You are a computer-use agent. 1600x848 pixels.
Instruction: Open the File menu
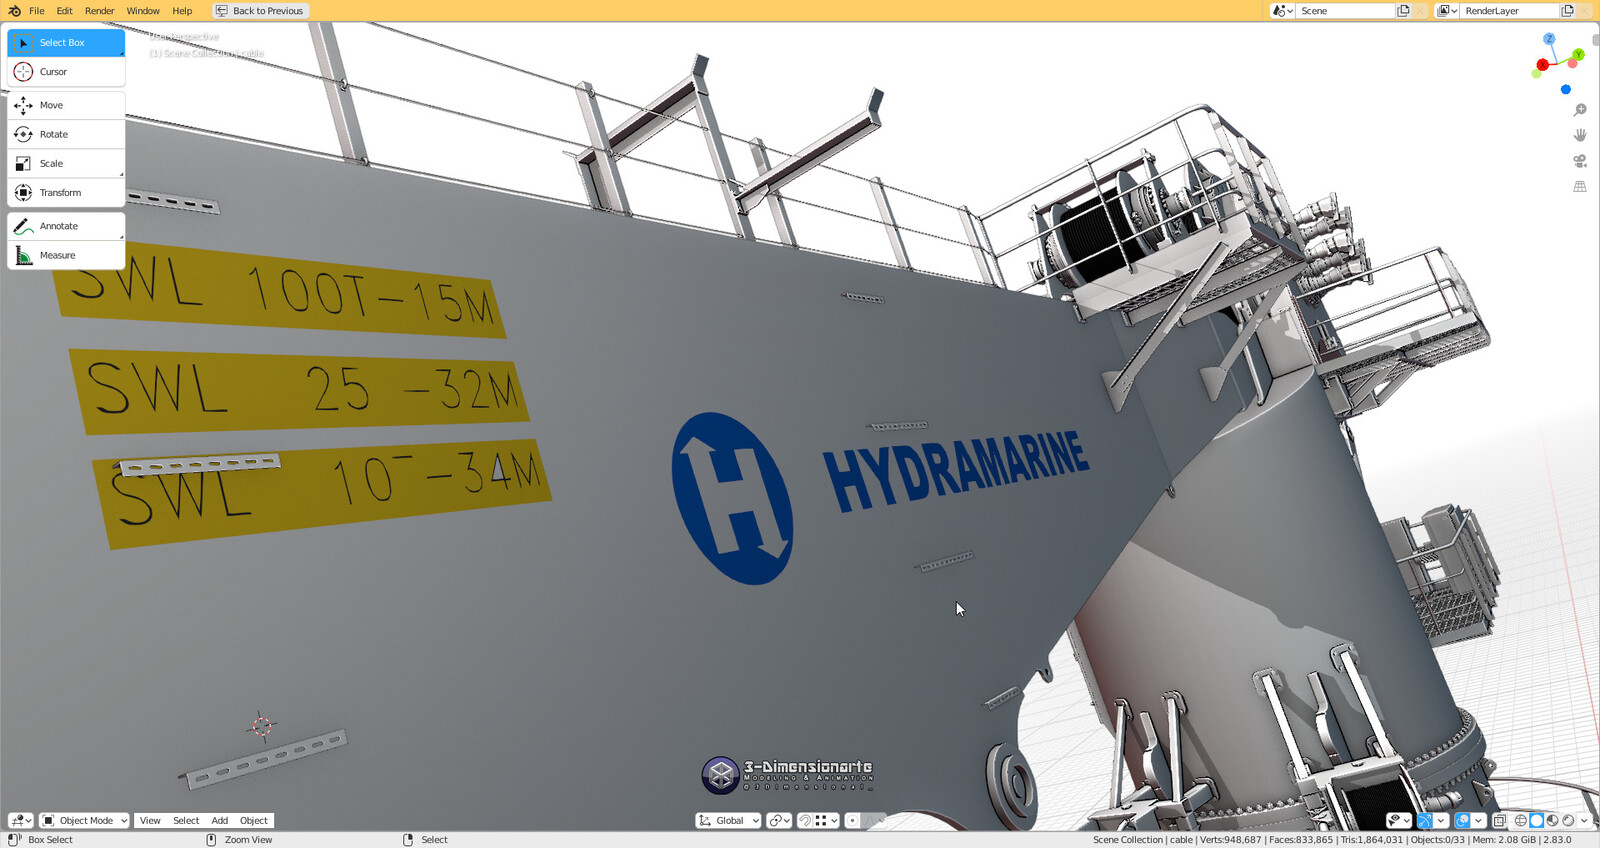37,11
